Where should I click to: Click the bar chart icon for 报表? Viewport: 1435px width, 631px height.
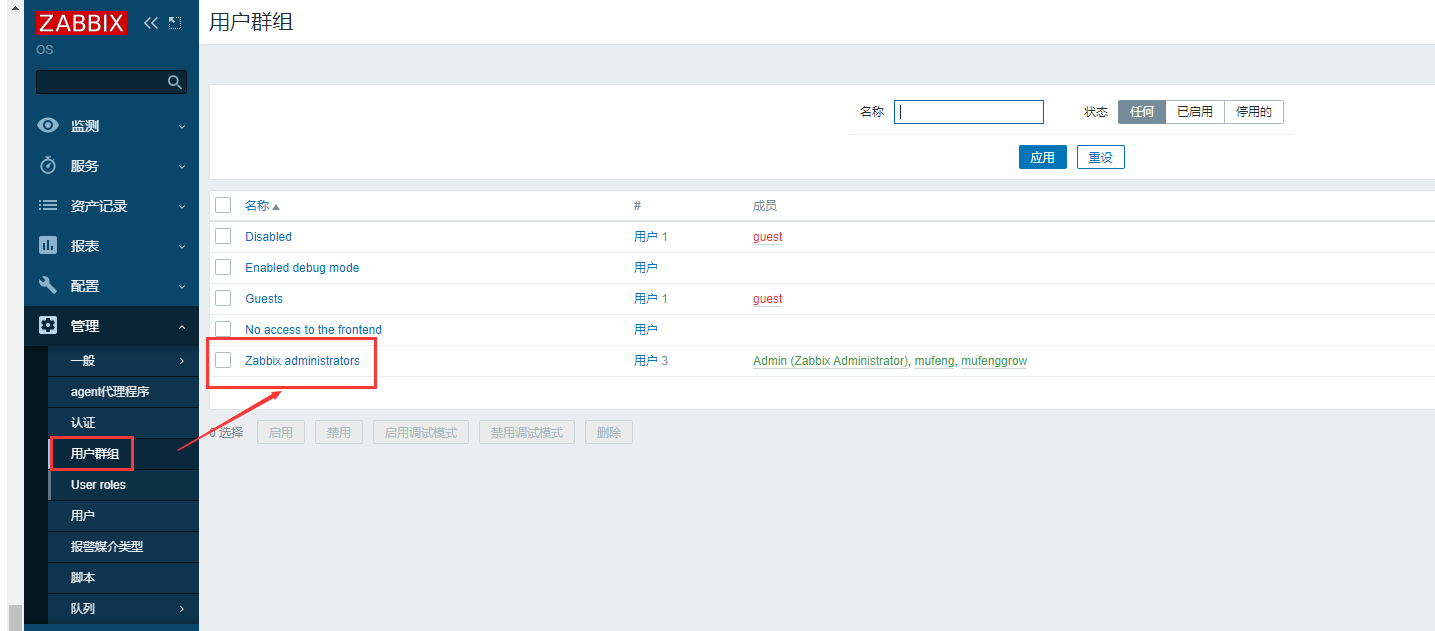[x=48, y=245]
